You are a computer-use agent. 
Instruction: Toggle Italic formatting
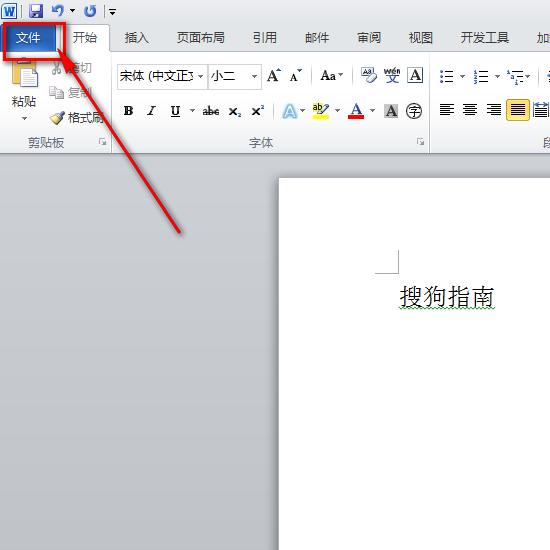152,111
